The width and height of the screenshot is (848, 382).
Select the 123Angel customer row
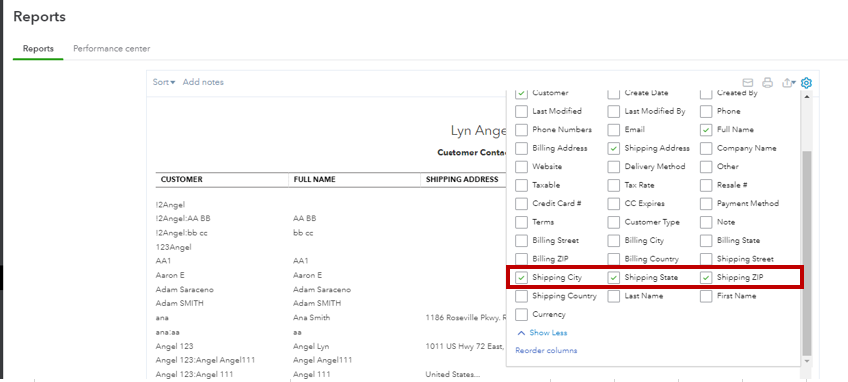pos(174,247)
